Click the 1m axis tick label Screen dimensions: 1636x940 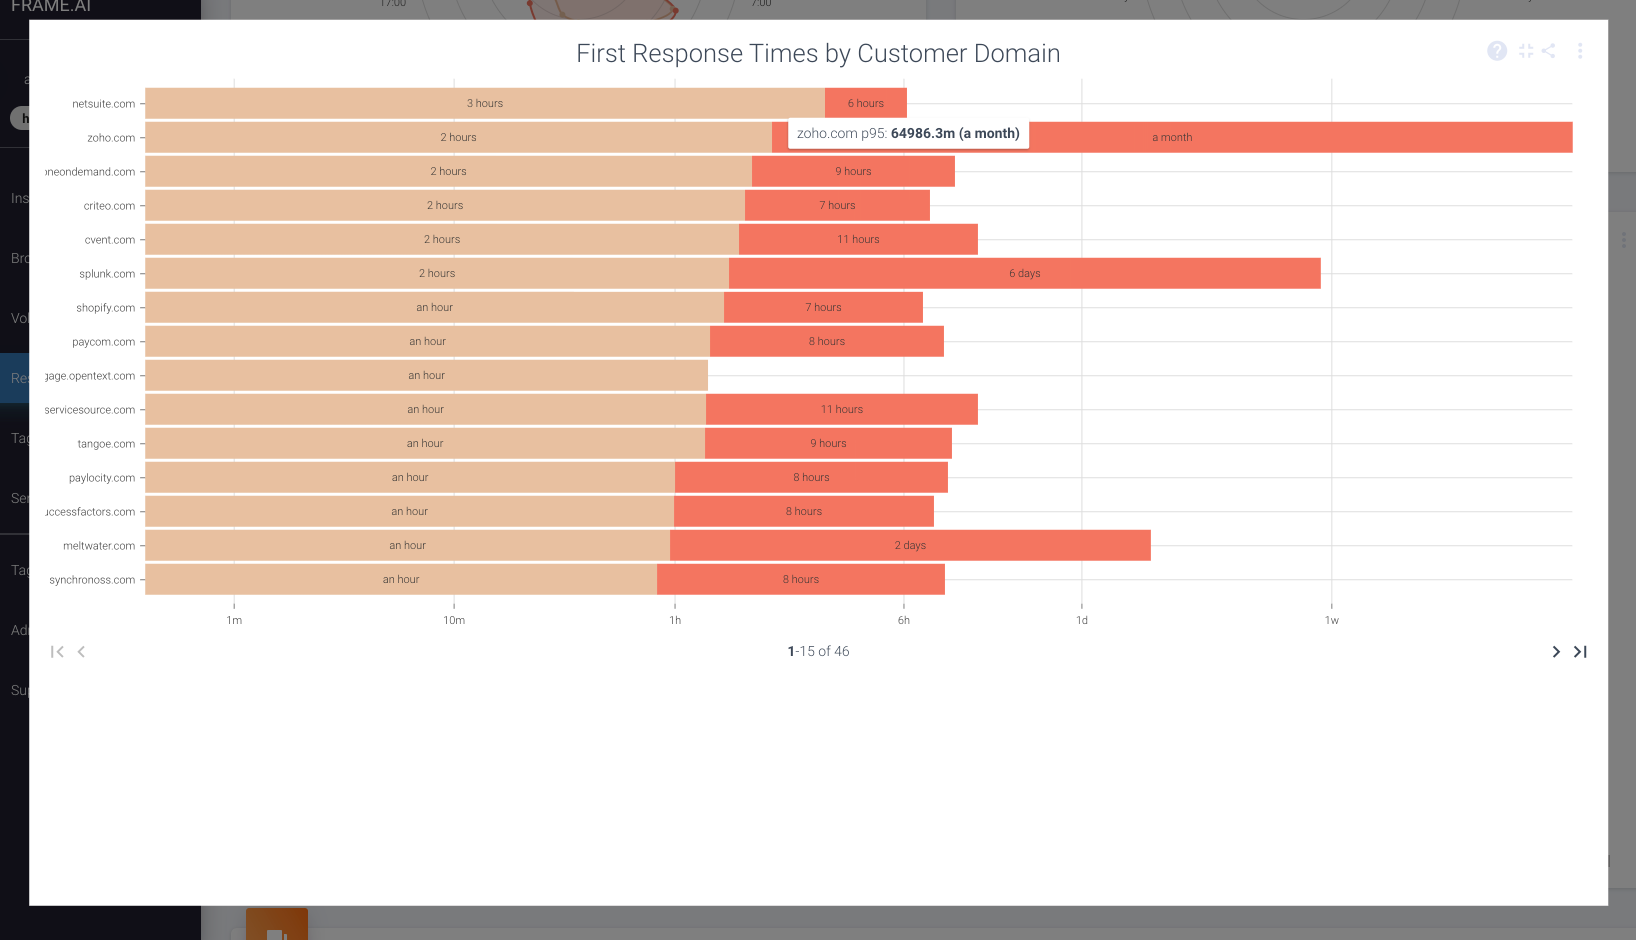click(234, 620)
